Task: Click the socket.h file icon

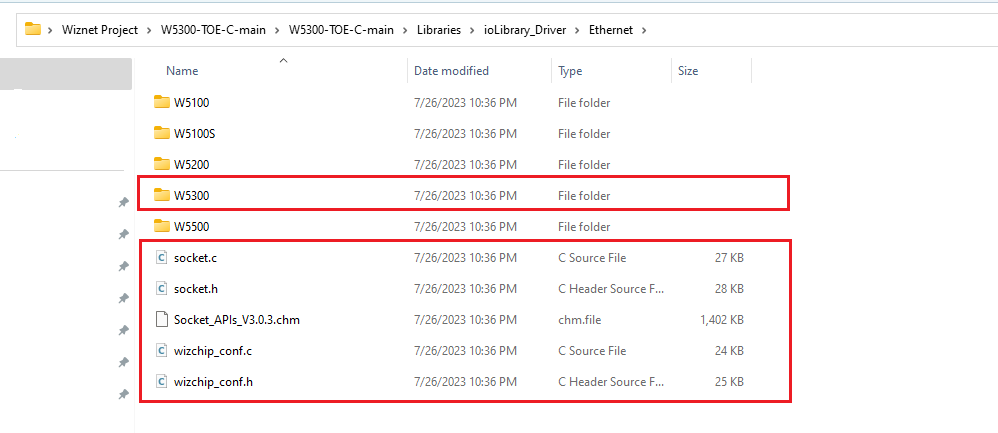Action: pyautogui.click(x=162, y=288)
